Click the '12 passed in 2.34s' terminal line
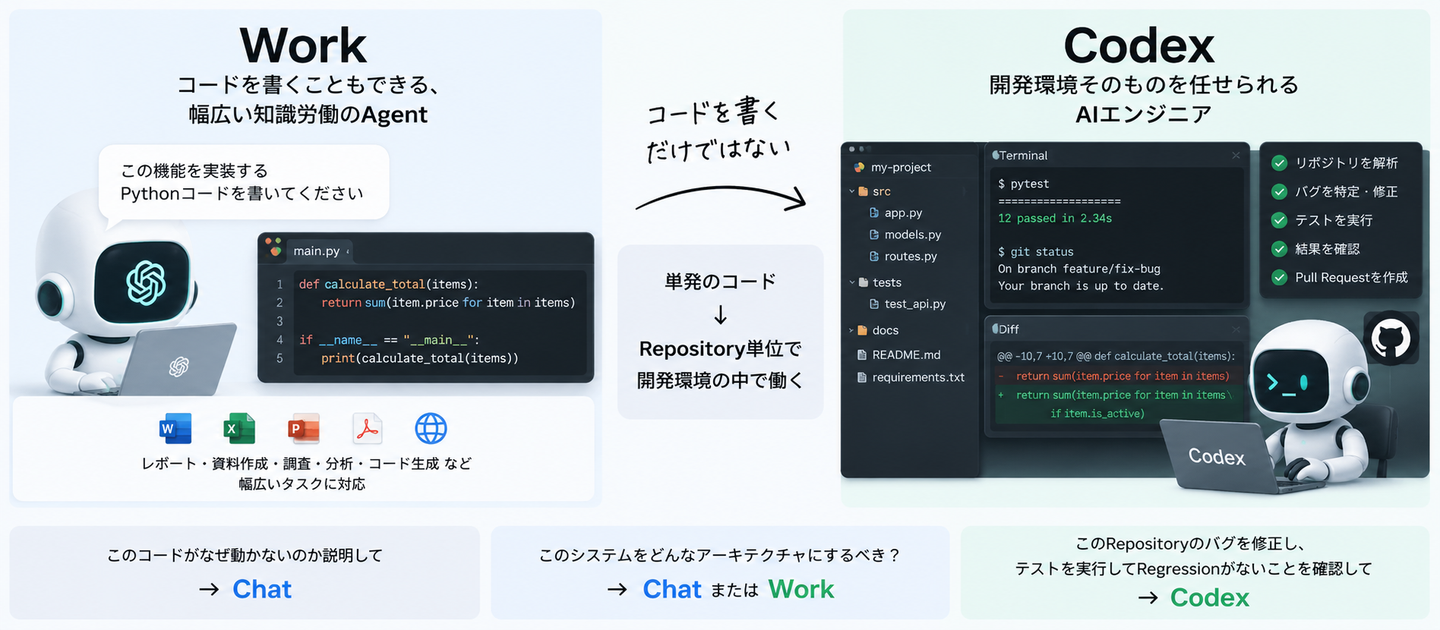 tap(1055, 218)
